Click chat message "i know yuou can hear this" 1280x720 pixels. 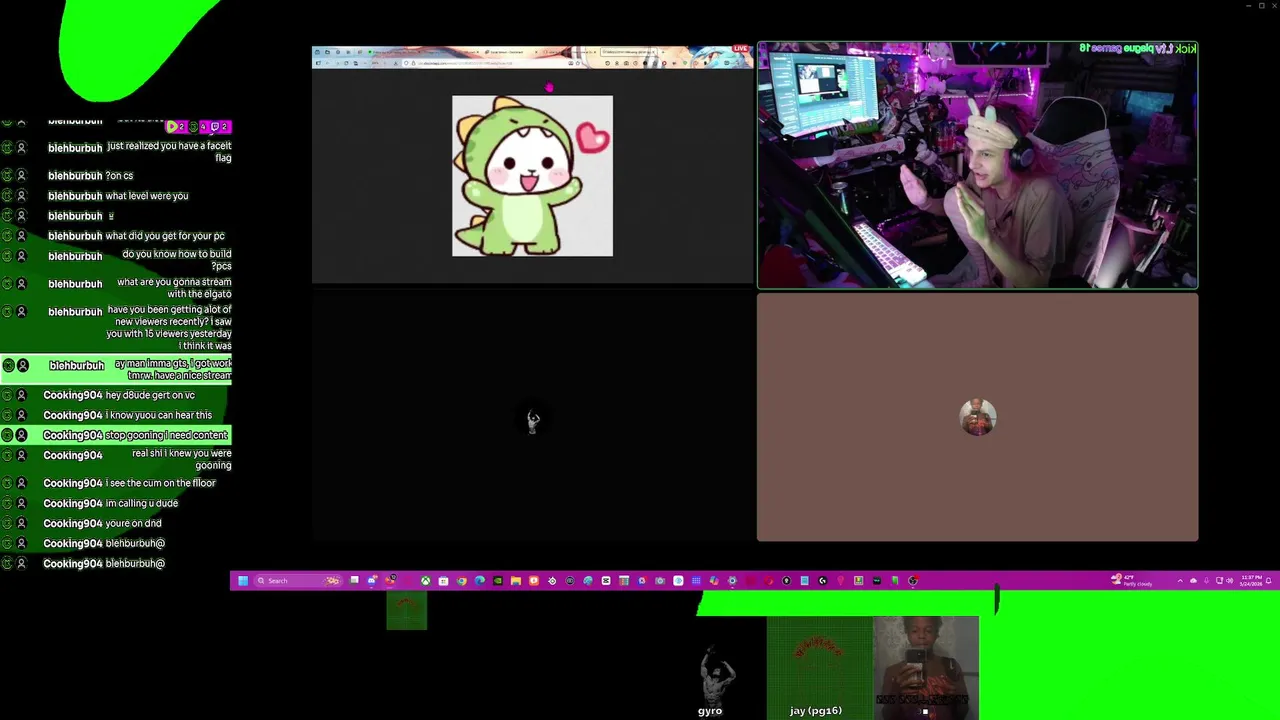[159, 415]
